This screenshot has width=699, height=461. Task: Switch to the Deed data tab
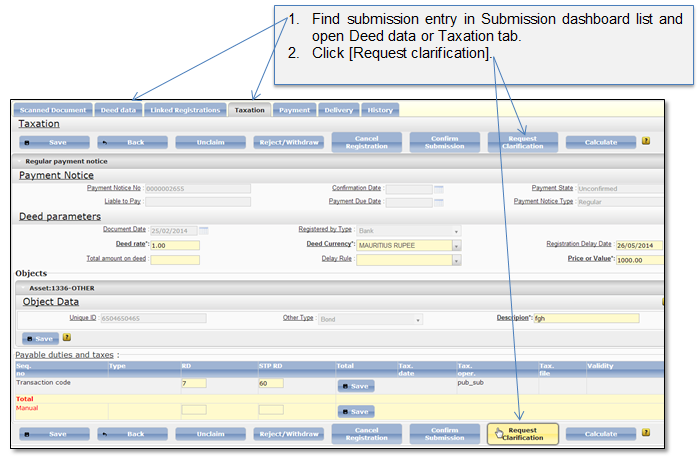pyautogui.click(x=118, y=110)
